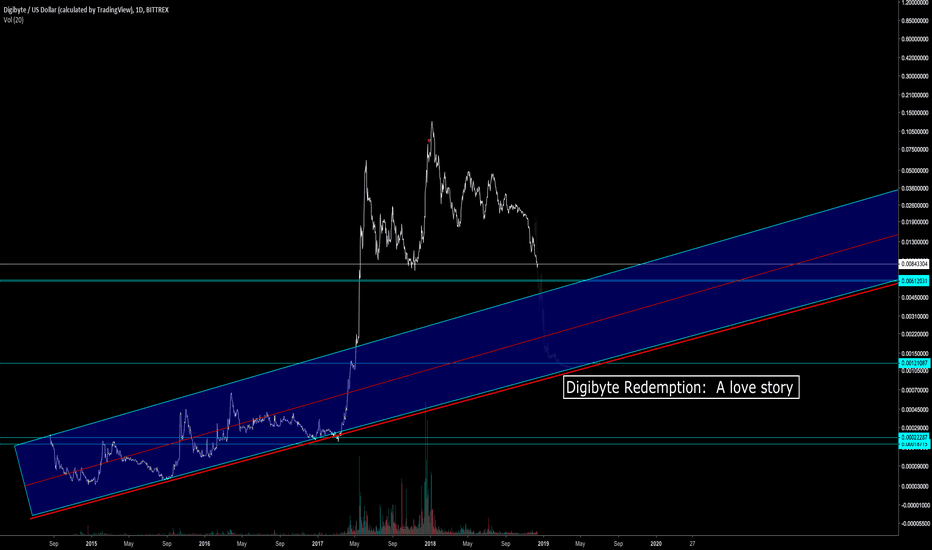Click -0.00001000 on the price scale
This screenshot has height=550, width=932.
pos(915,505)
